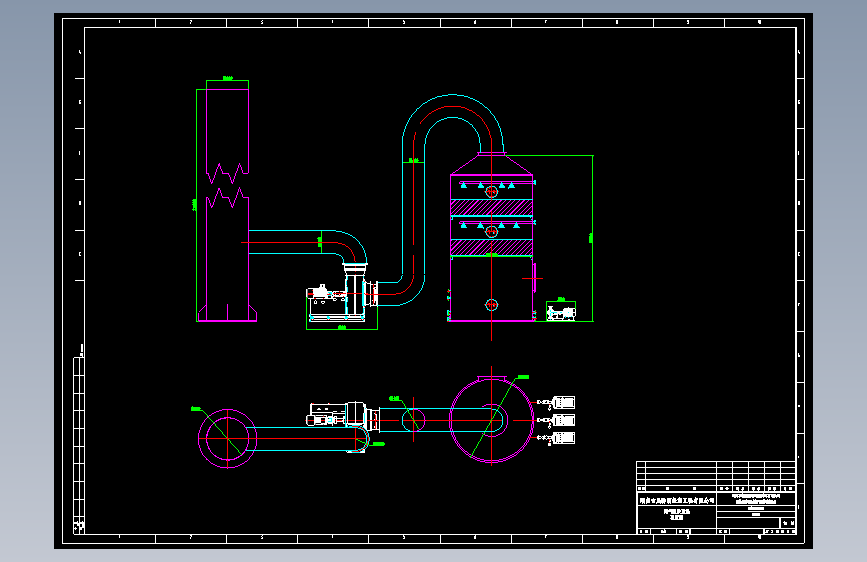Select the circulation pump beside the tower base
Screen dimensions: 867x562
pyautogui.click(x=561, y=314)
